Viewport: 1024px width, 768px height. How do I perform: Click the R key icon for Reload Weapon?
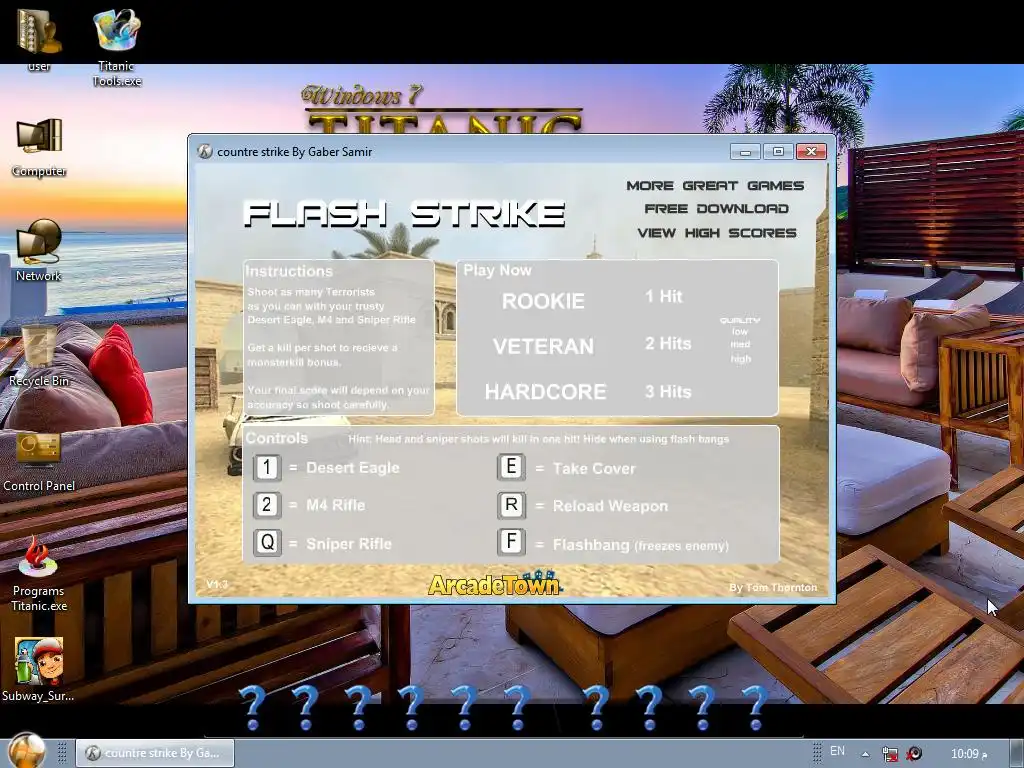tap(511, 505)
